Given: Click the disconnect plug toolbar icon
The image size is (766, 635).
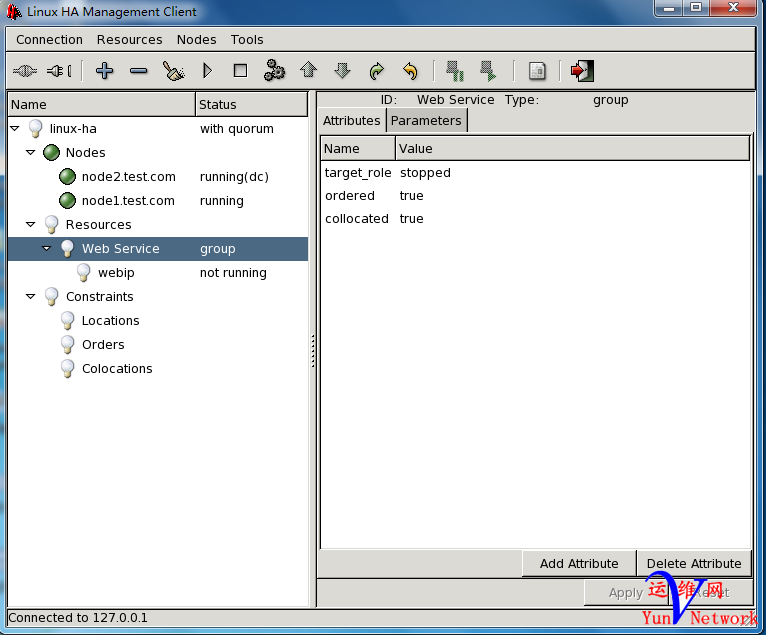Looking at the screenshot, I should click(x=59, y=71).
